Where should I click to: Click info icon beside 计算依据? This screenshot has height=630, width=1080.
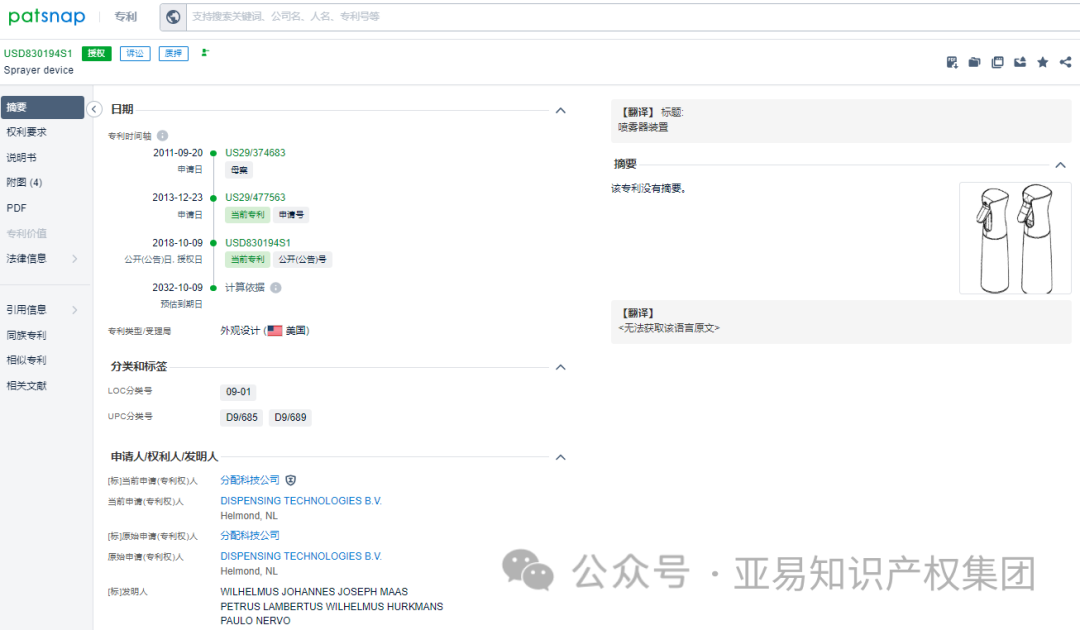(x=275, y=287)
